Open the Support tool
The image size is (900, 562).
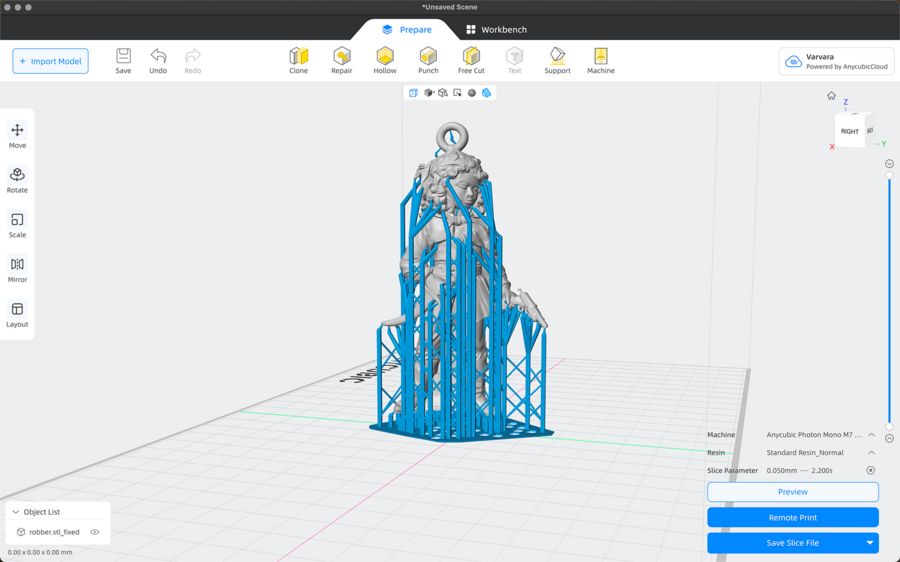(557, 60)
